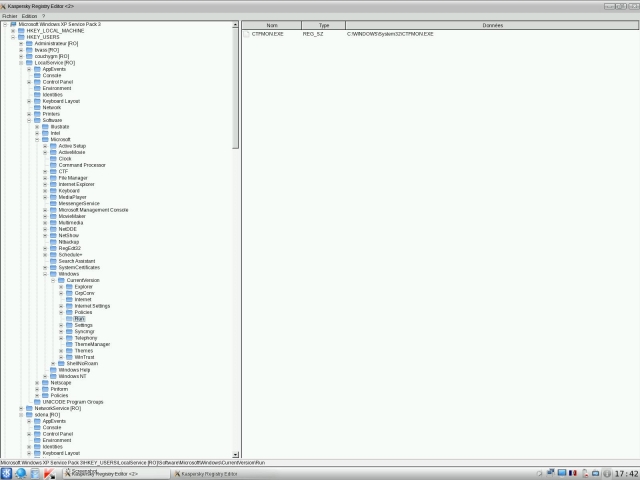Expand the NetworkService [RO] node
The image size is (640, 480).
[21, 409]
